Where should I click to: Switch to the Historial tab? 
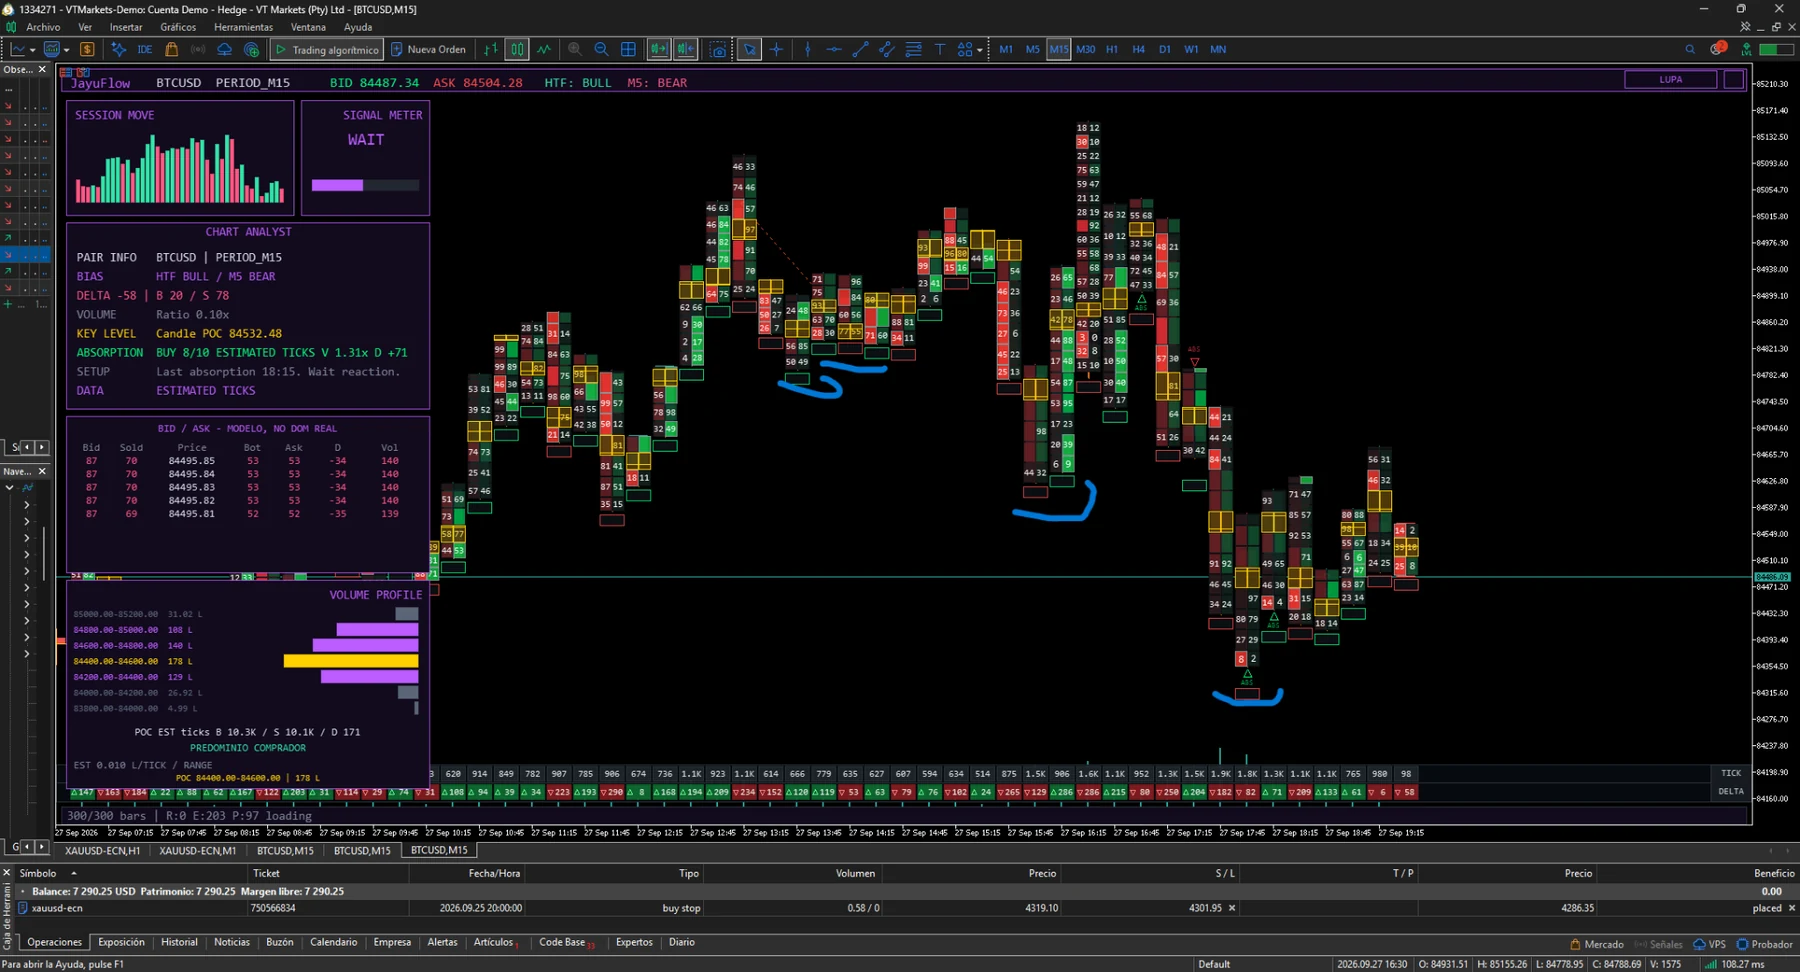click(179, 942)
